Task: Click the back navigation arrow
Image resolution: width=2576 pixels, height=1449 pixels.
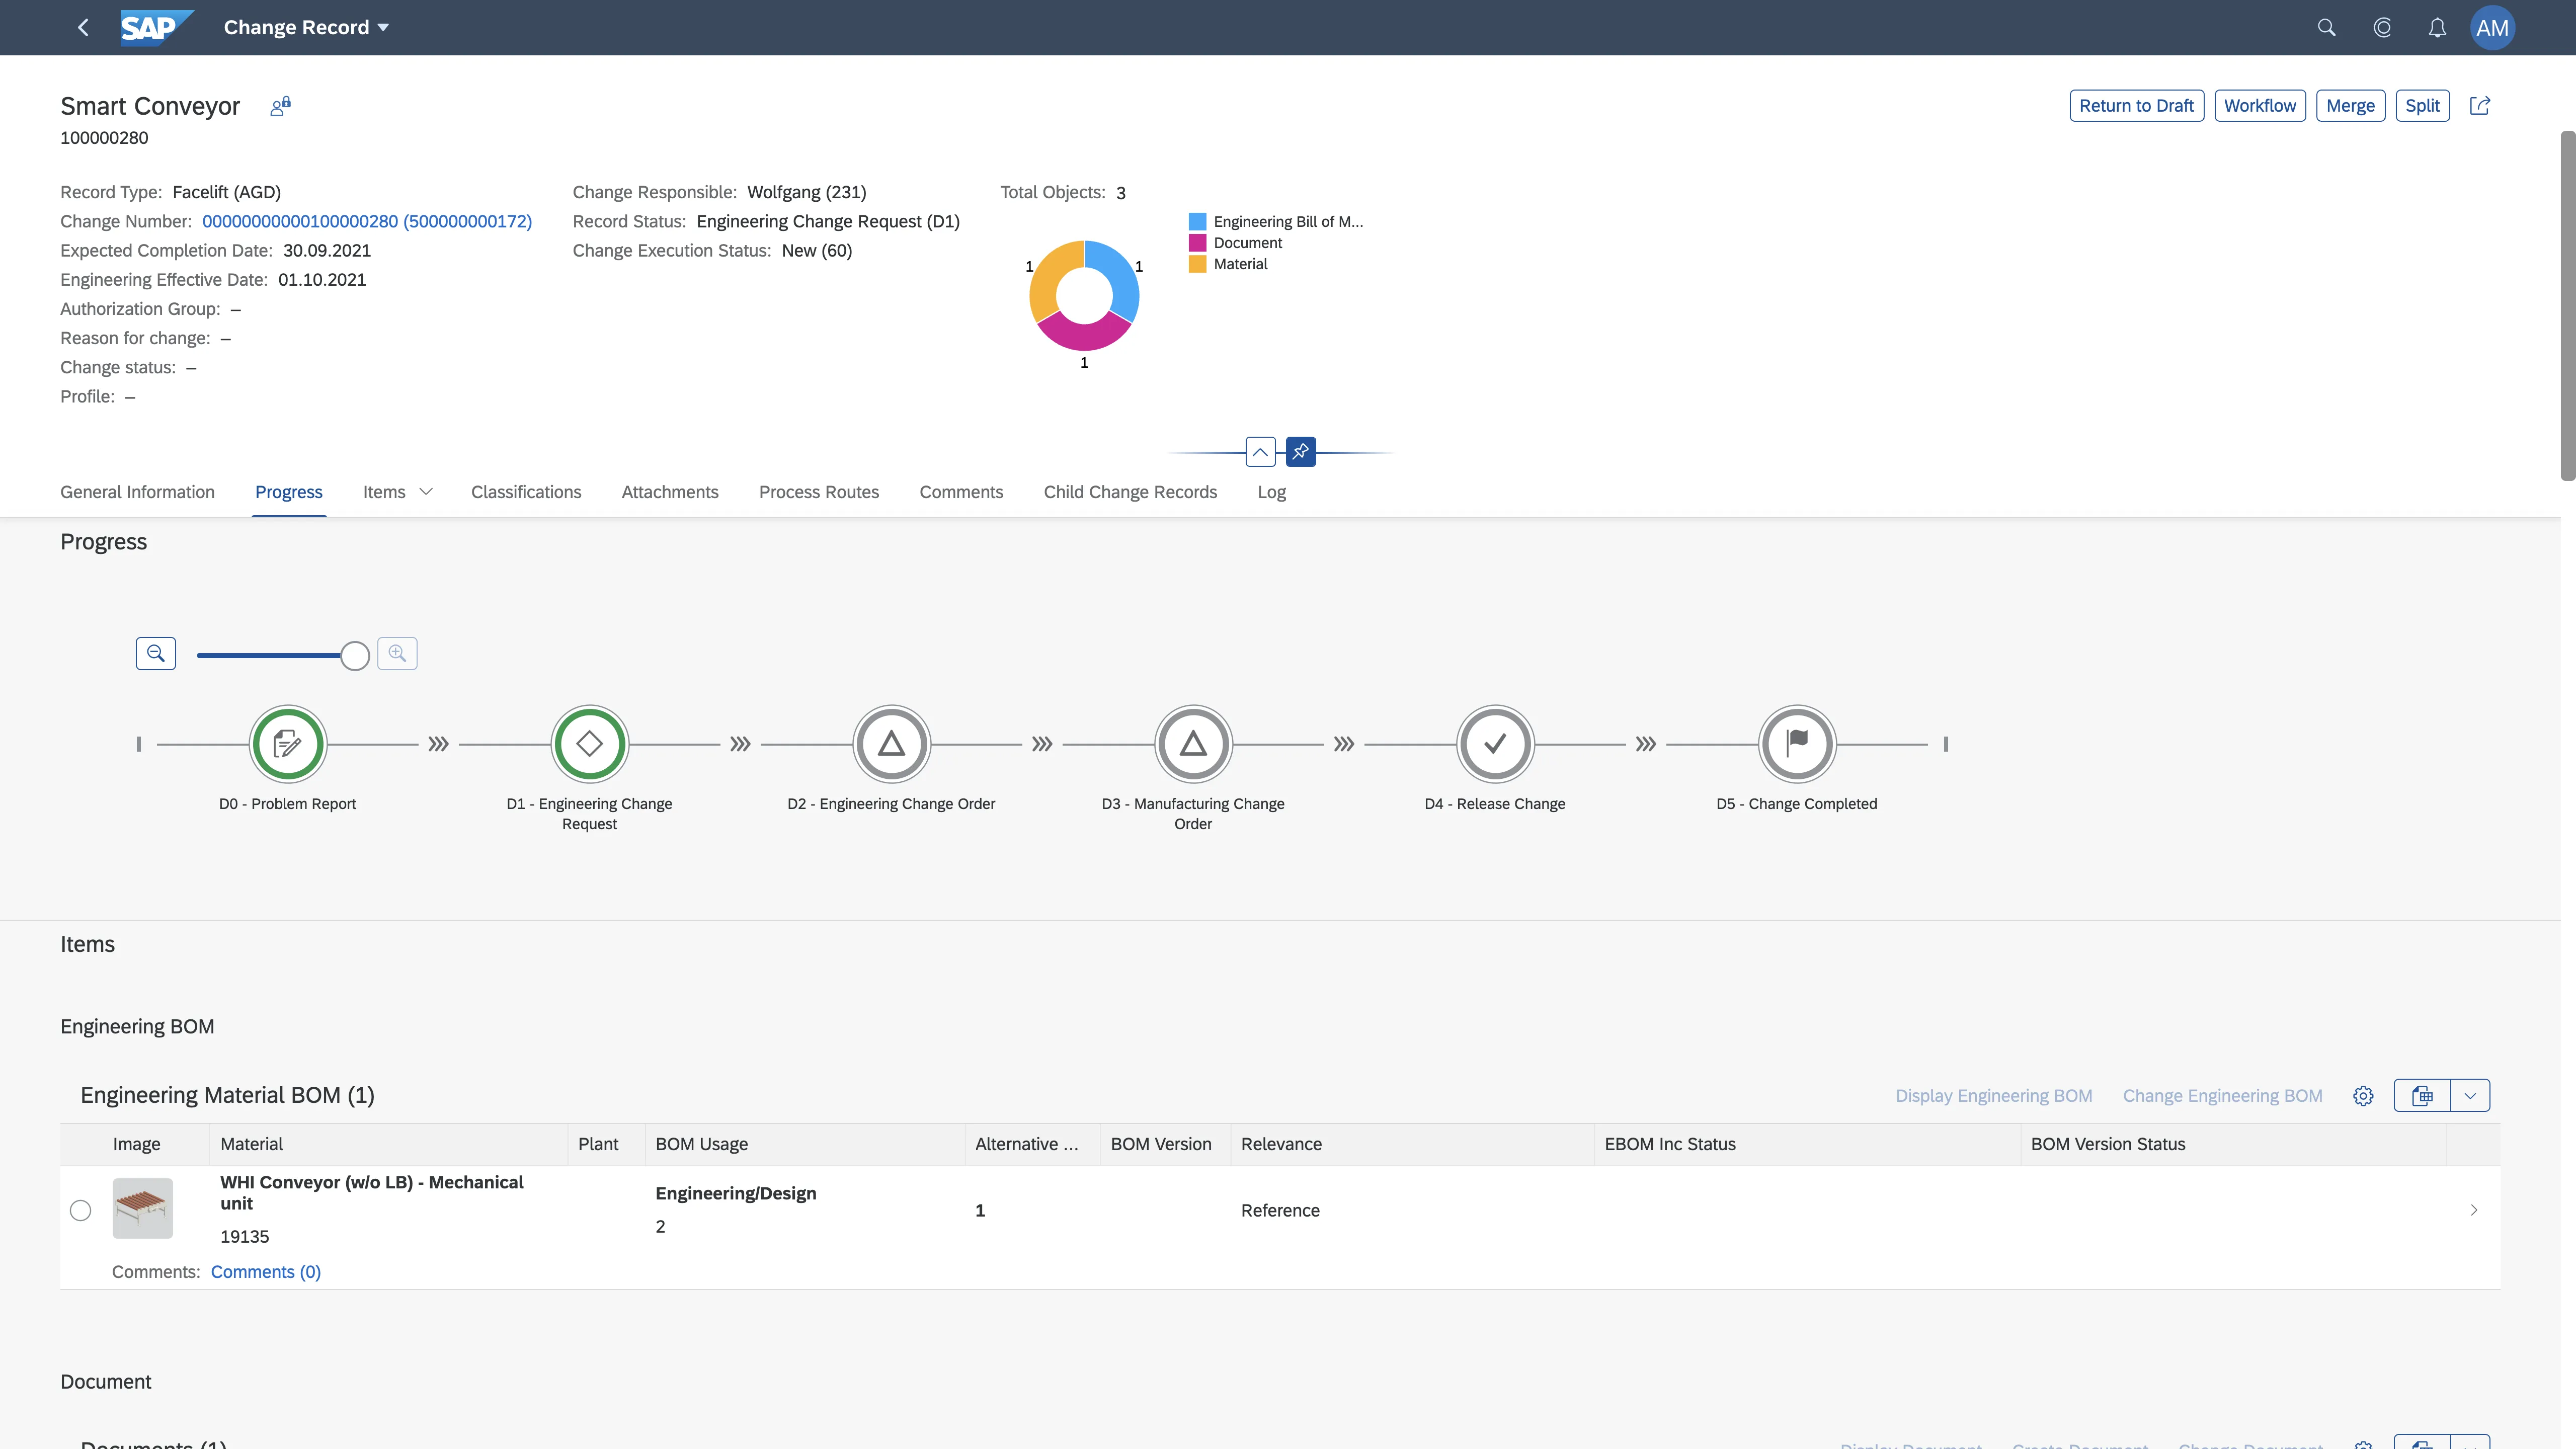Action: pos(83,27)
